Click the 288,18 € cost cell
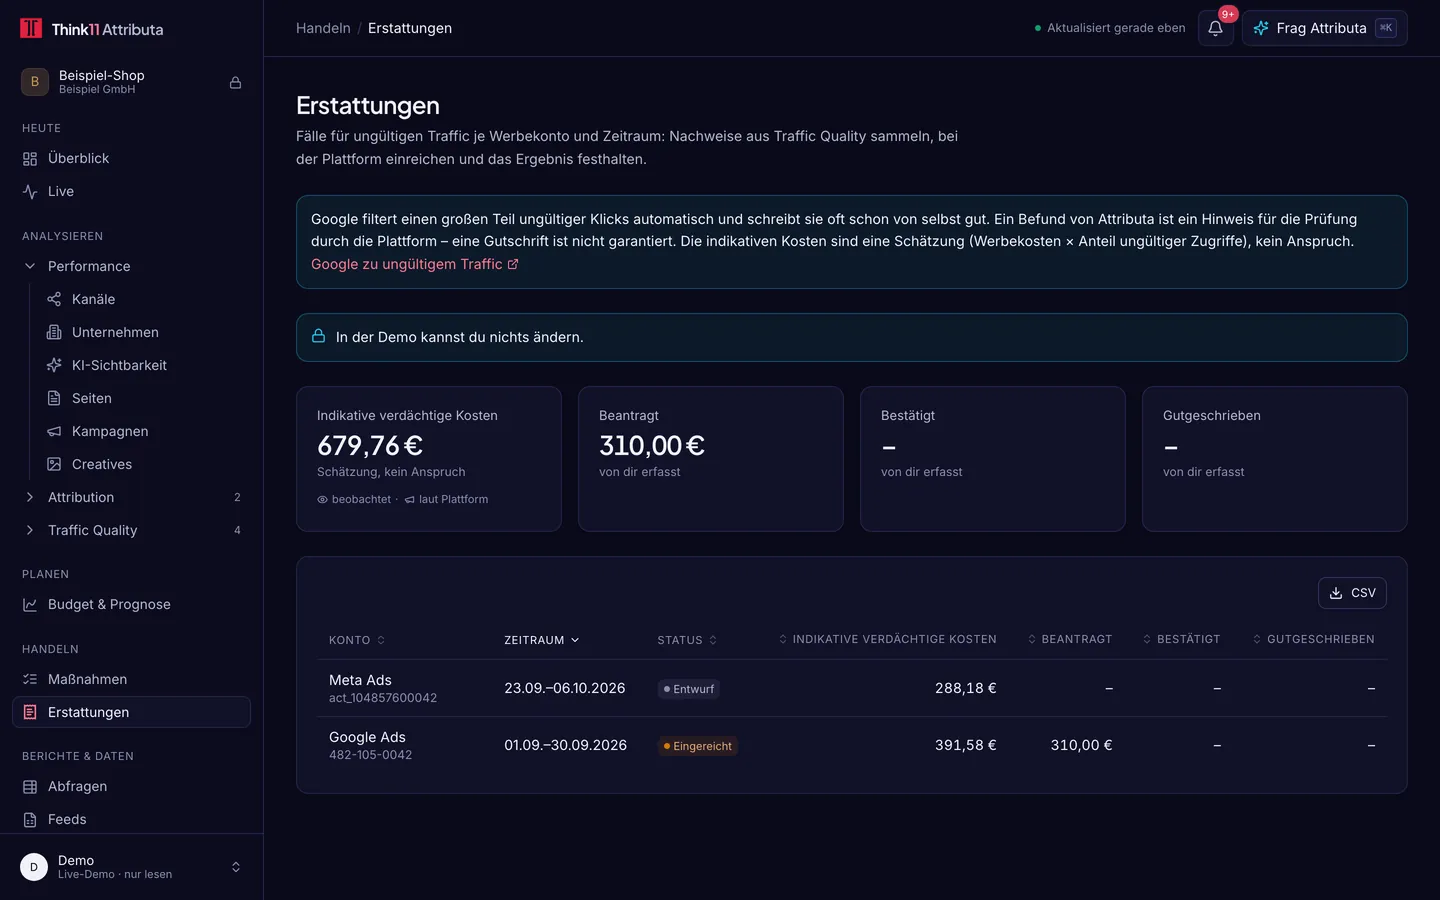1440x900 pixels. 966,688
